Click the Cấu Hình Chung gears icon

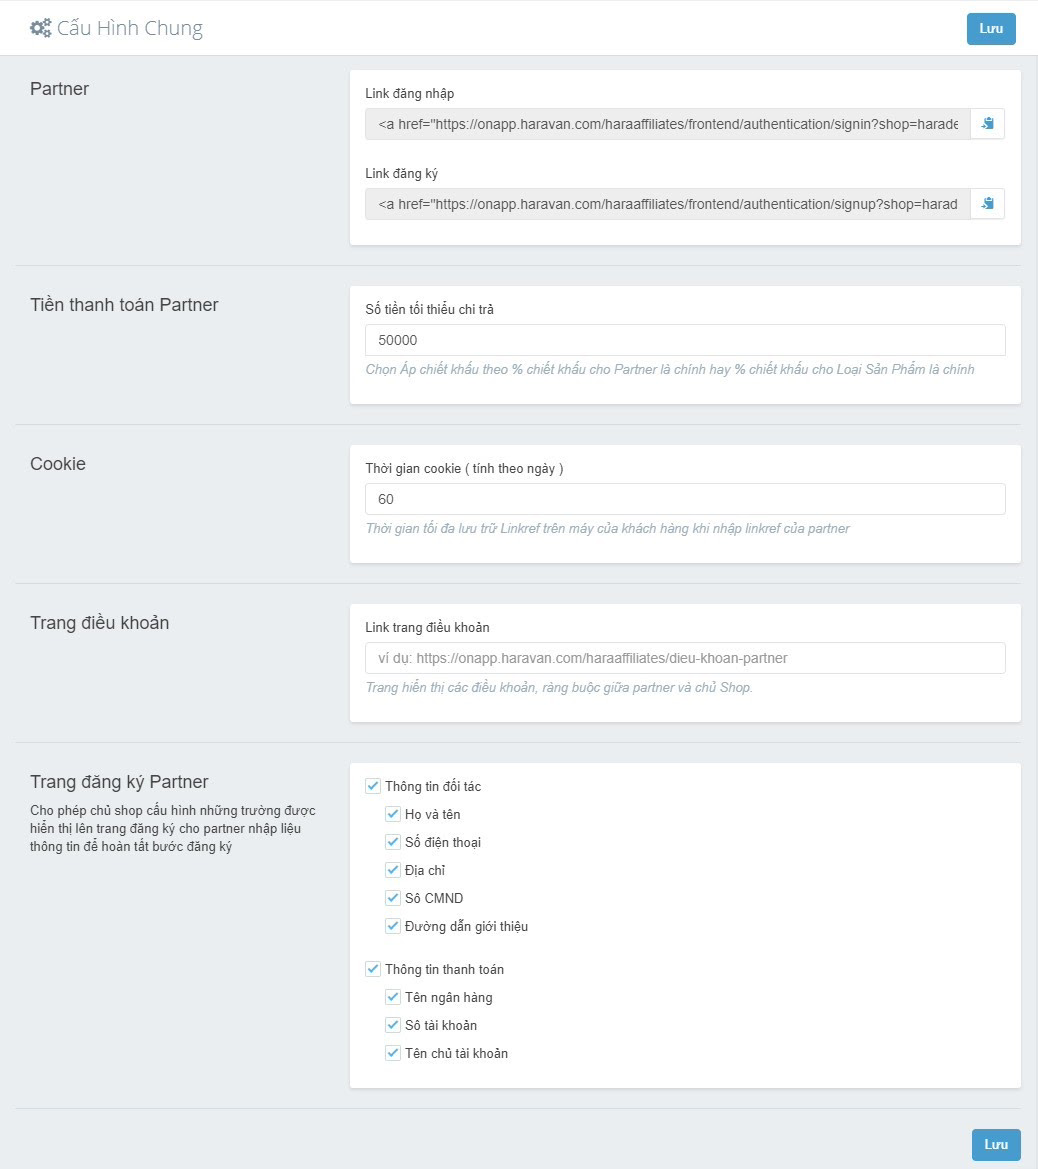click(40, 28)
